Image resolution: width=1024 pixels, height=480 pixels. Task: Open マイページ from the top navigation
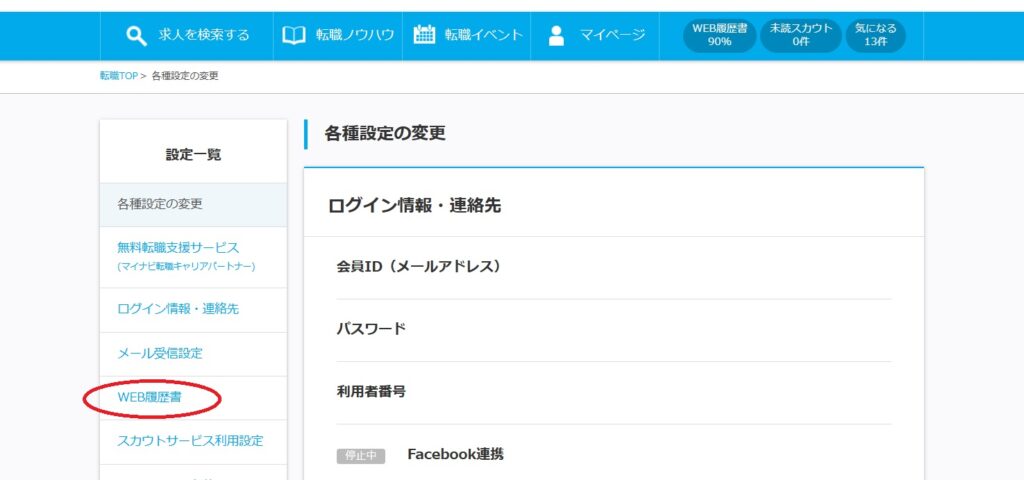point(611,35)
